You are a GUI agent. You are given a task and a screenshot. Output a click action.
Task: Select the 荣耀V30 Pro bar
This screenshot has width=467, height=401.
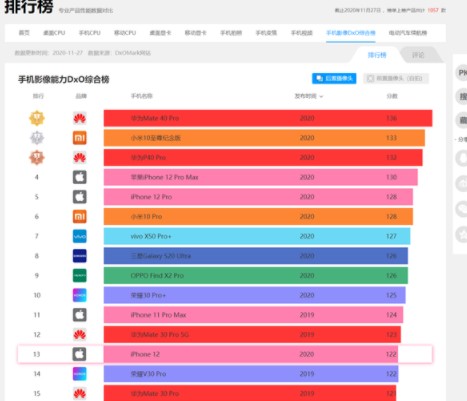251,374
